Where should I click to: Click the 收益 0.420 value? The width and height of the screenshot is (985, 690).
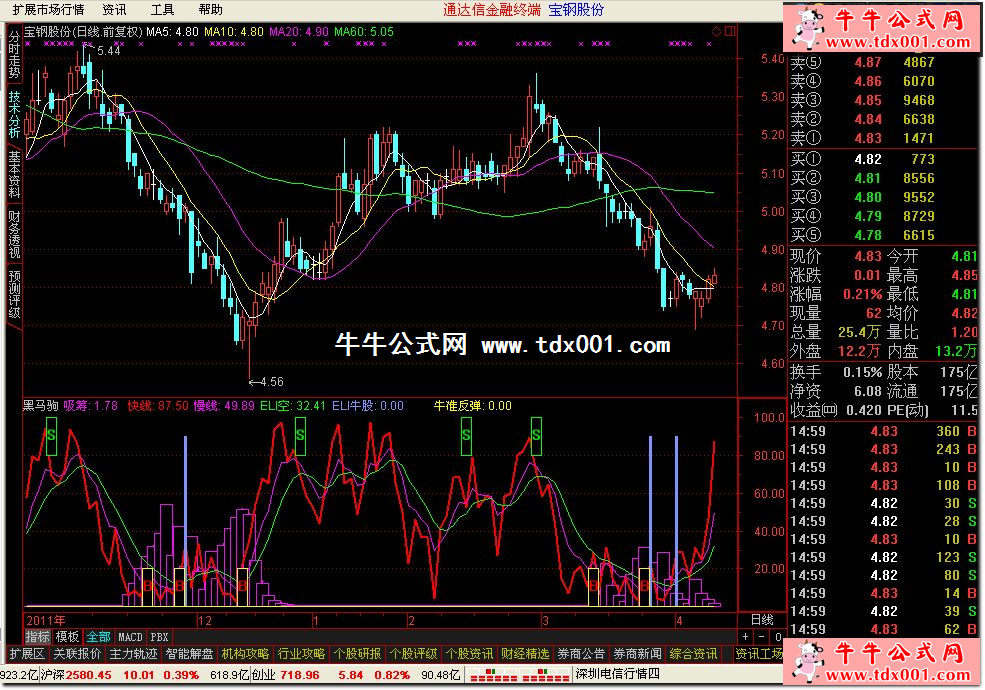(x=864, y=410)
